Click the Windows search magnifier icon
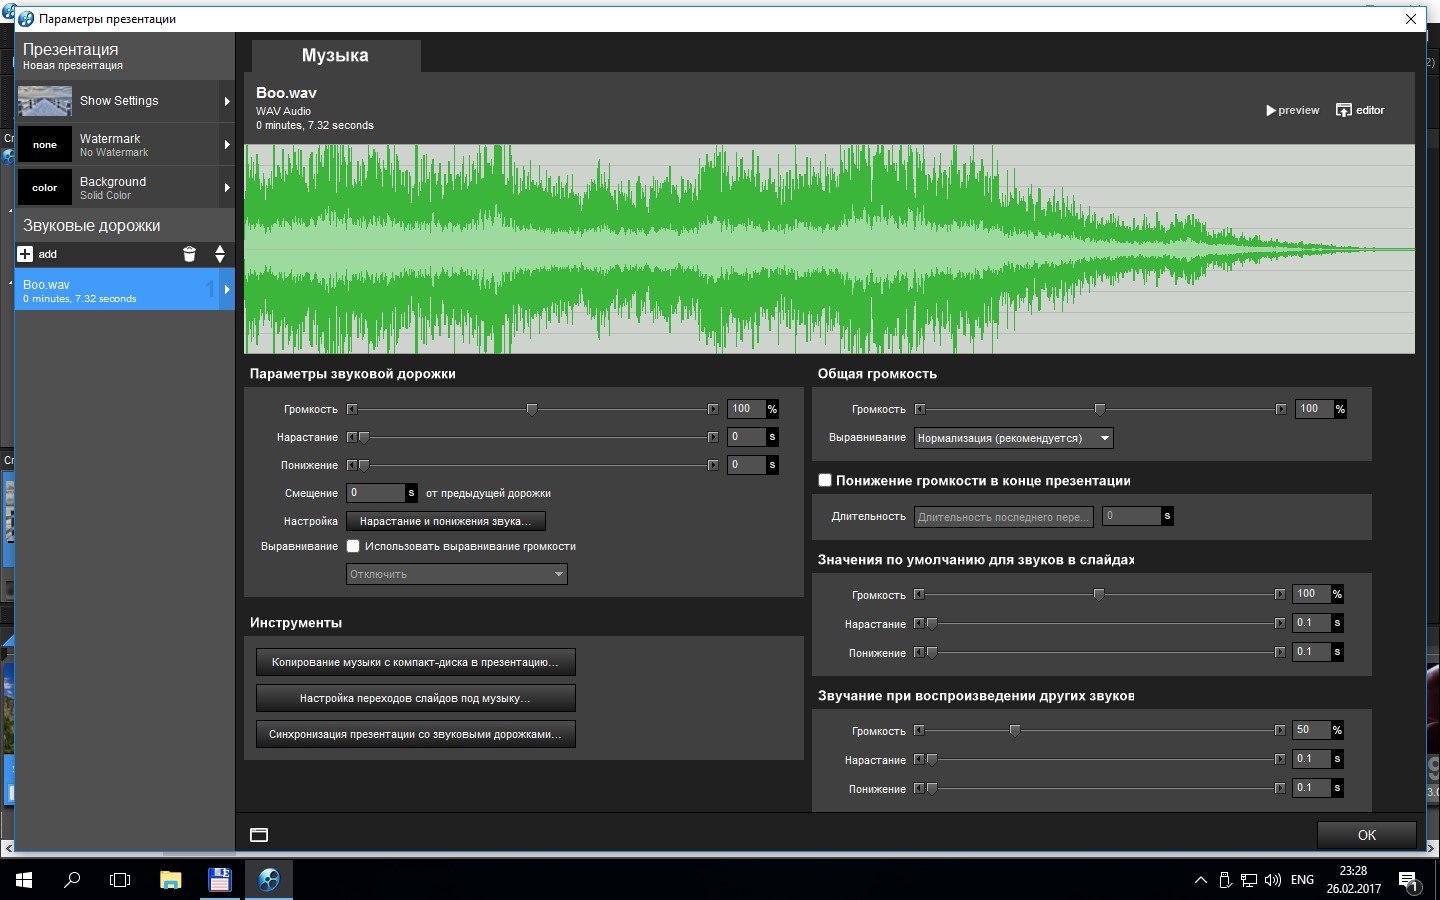1440x900 pixels. tap(72, 880)
